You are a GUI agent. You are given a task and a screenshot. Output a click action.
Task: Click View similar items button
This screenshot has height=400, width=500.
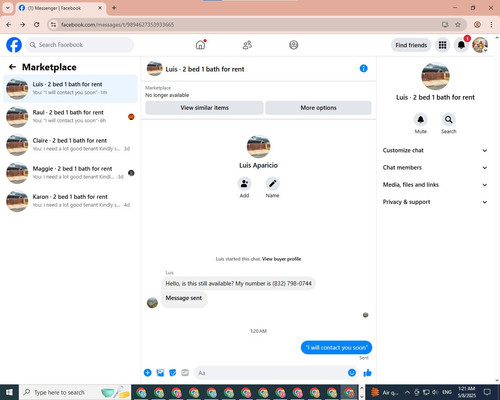204,108
